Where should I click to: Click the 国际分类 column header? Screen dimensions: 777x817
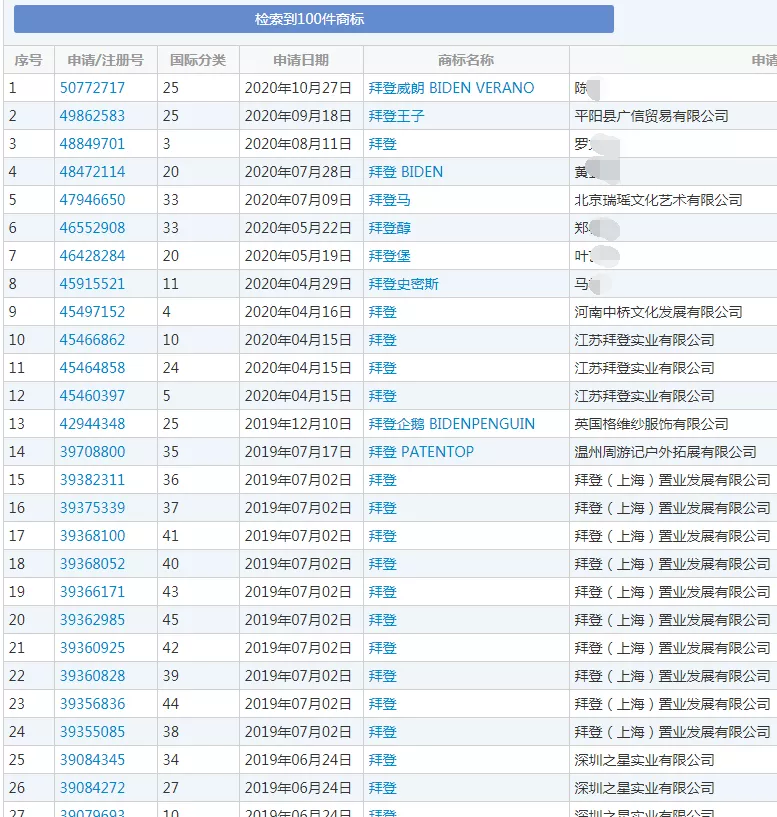tap(198, 60)
